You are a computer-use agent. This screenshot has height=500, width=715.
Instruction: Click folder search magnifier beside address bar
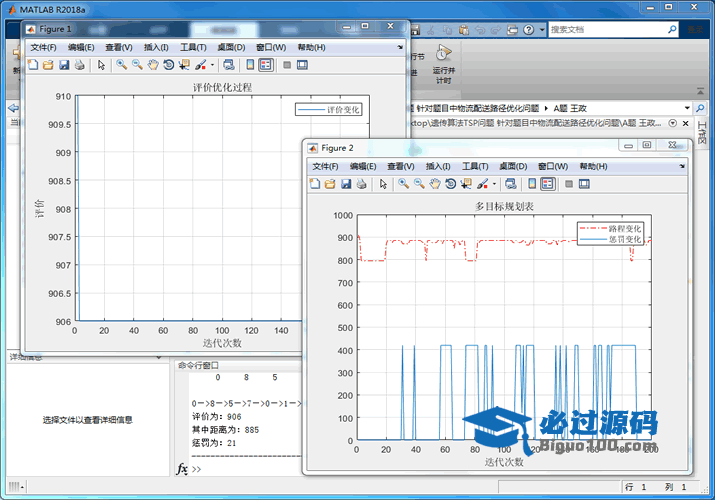click(x=700, y=108)
